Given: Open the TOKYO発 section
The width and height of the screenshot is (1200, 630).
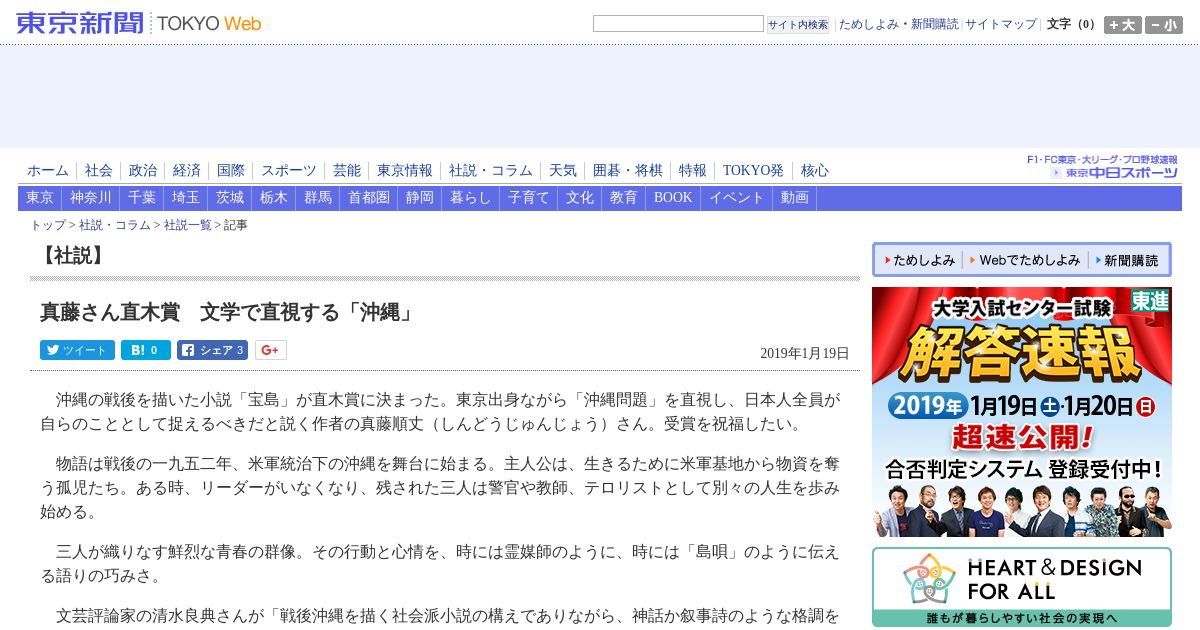Looking at the screenshot, I should click(753, 170).
